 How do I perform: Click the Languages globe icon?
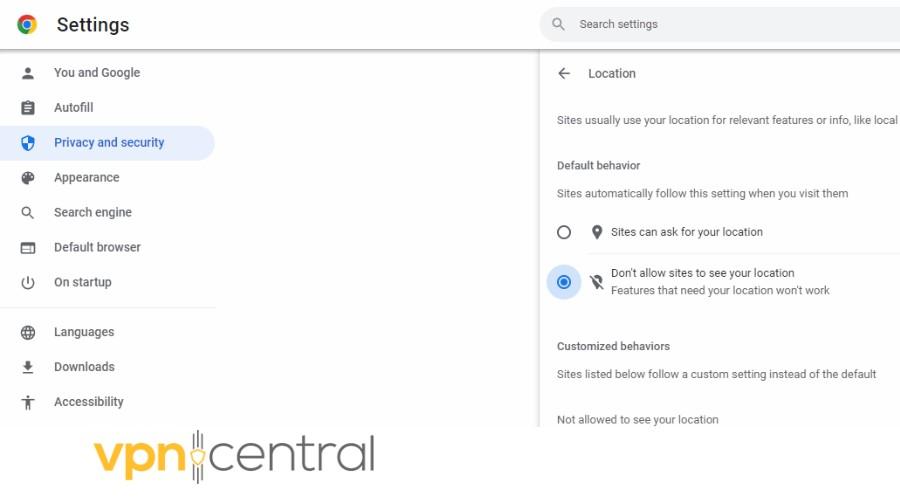(x=28, y=333)
